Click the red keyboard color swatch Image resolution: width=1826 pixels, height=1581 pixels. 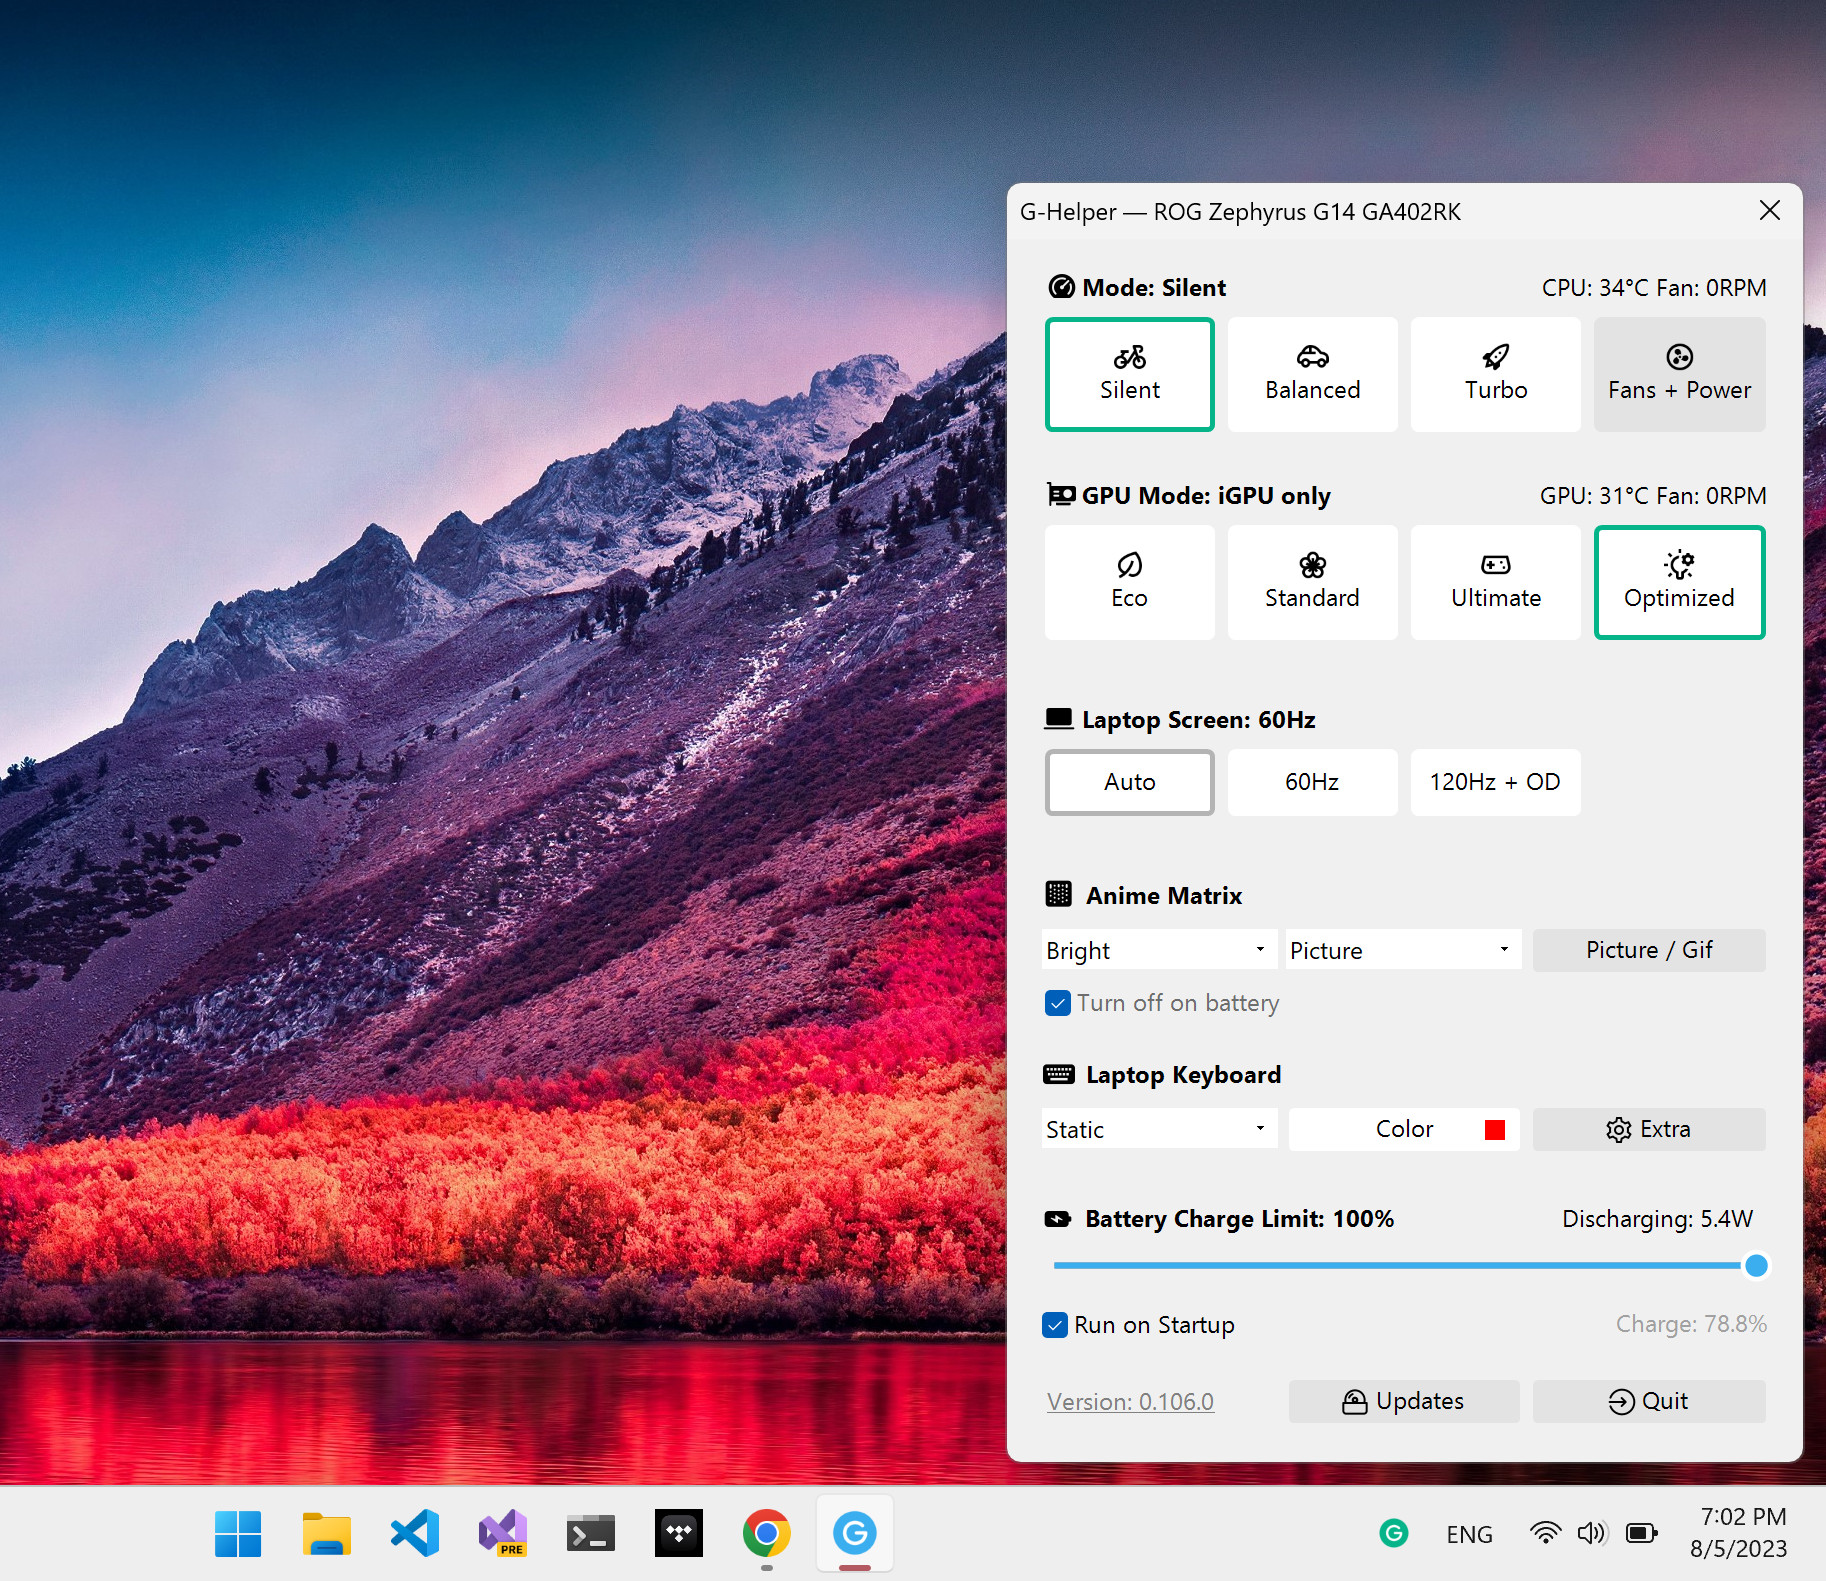(1495, 1129)
